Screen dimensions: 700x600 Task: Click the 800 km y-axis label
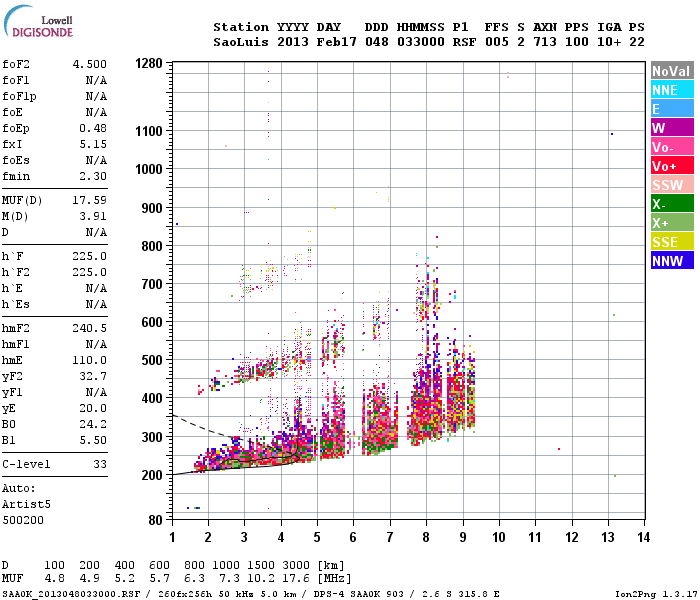[x=152, y=246]
